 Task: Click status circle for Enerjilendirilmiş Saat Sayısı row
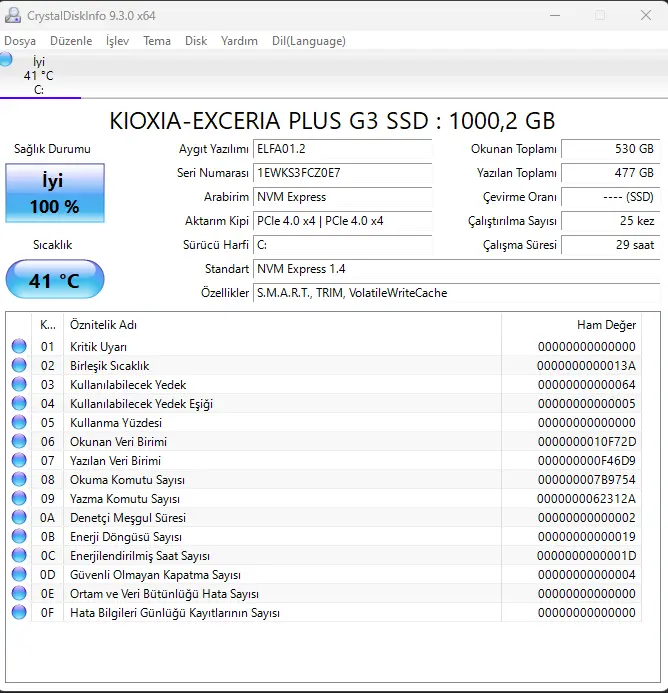pos(19,555)
